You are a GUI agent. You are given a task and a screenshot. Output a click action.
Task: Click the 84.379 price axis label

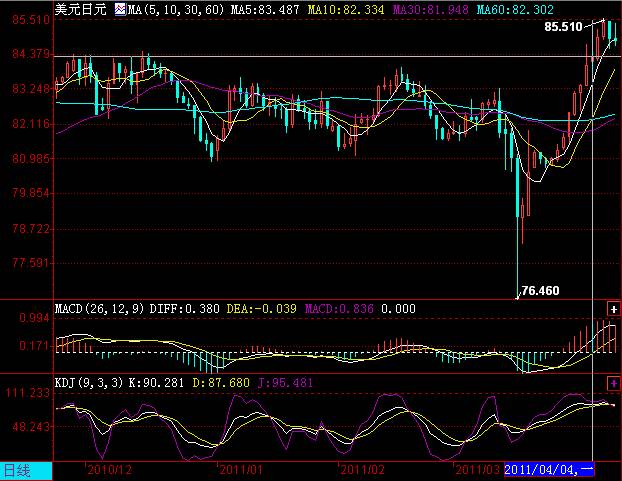(x=31, y=54)
